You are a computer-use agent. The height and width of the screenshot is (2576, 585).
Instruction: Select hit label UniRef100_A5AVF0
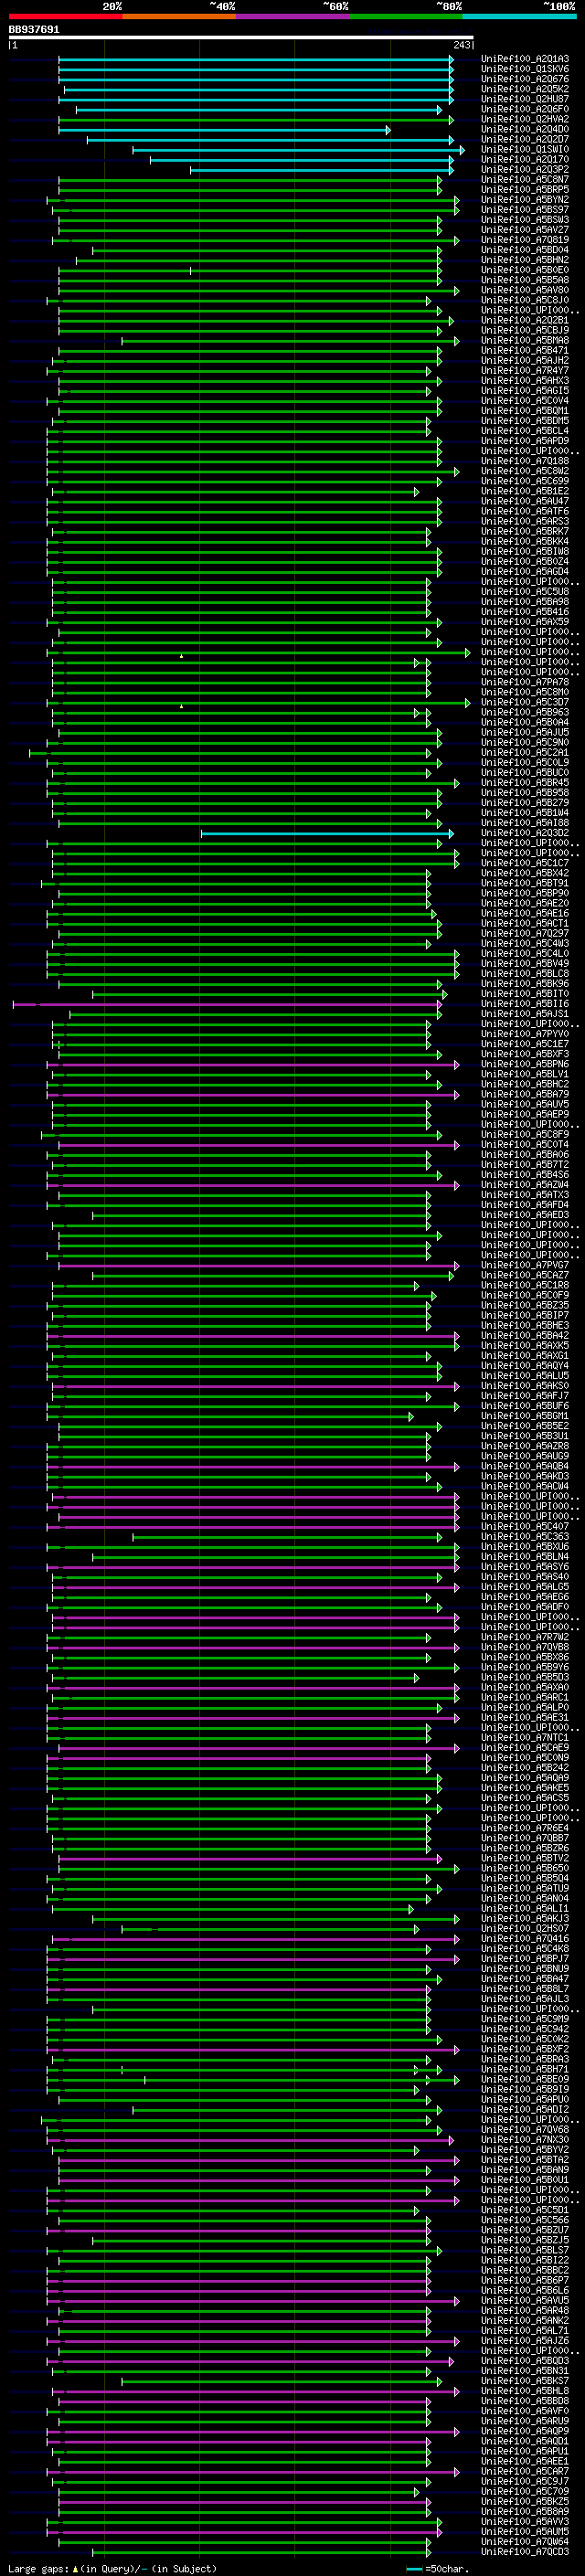[x=525, y=2411]
